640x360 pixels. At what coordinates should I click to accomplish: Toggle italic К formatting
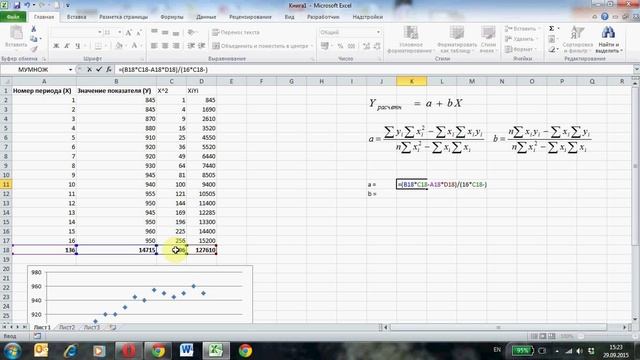click(x=67, y=46)
